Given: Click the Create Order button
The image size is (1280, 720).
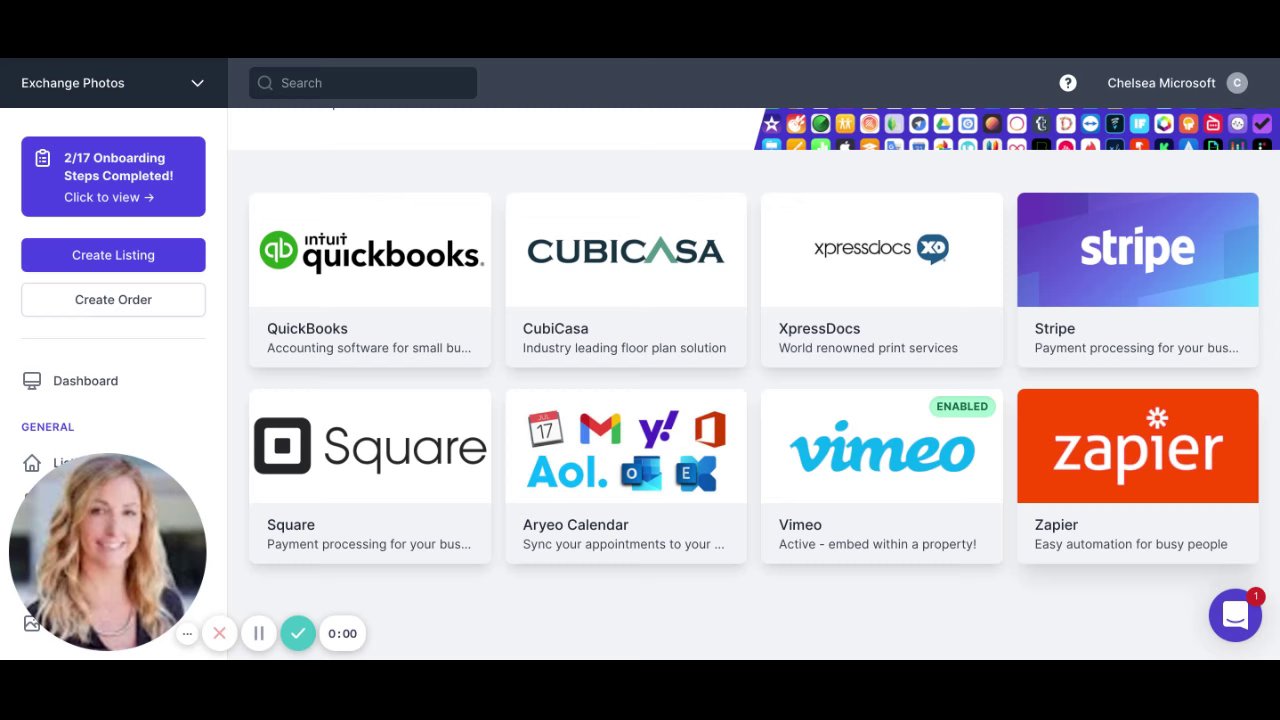Looking at the screenshot, I should click(x=113, y=299).
